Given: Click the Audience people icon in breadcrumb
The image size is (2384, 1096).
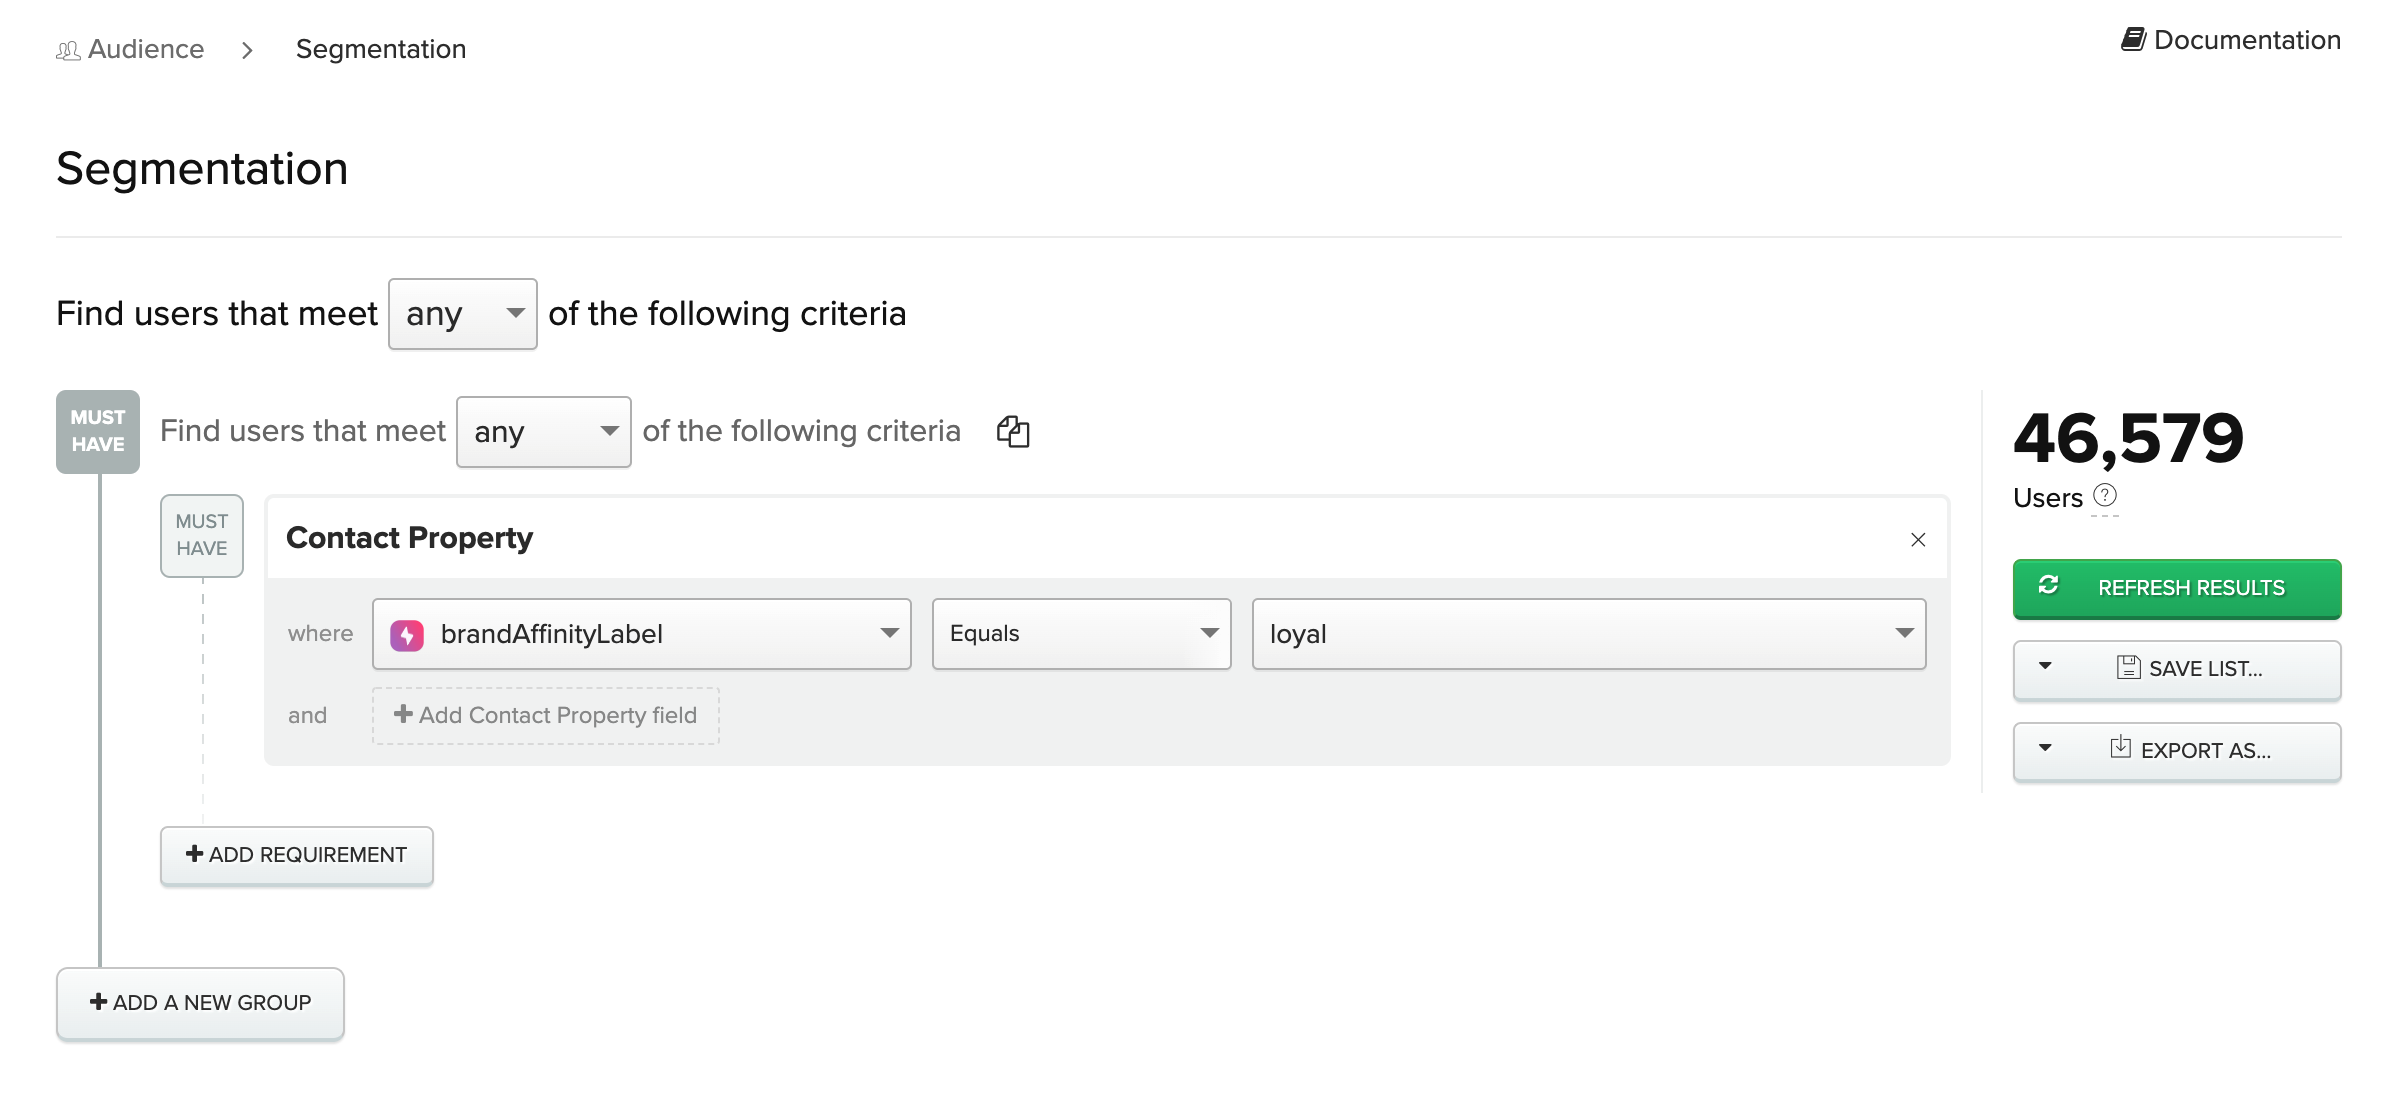Looking at the screenshot, I should pos(68,50).
